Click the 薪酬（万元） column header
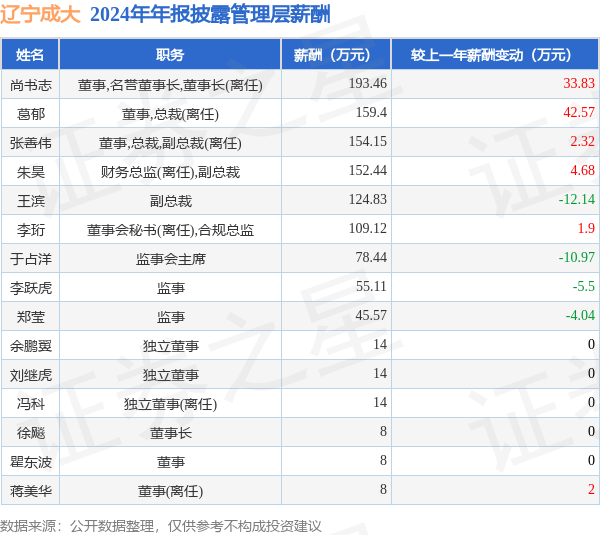 336,55
